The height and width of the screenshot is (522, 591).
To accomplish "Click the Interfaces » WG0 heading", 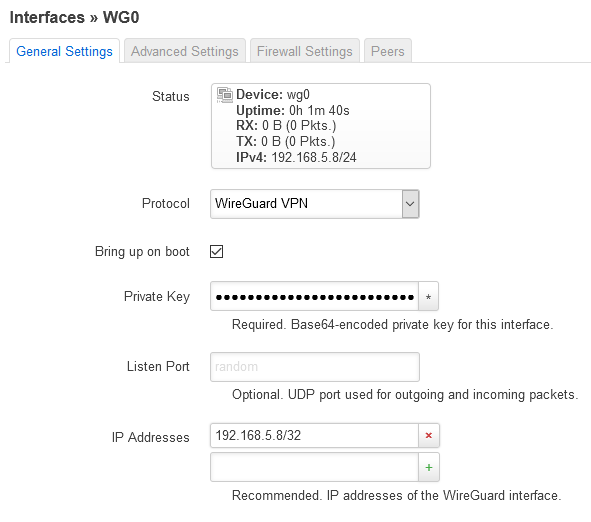I will [x=74, y=17].
